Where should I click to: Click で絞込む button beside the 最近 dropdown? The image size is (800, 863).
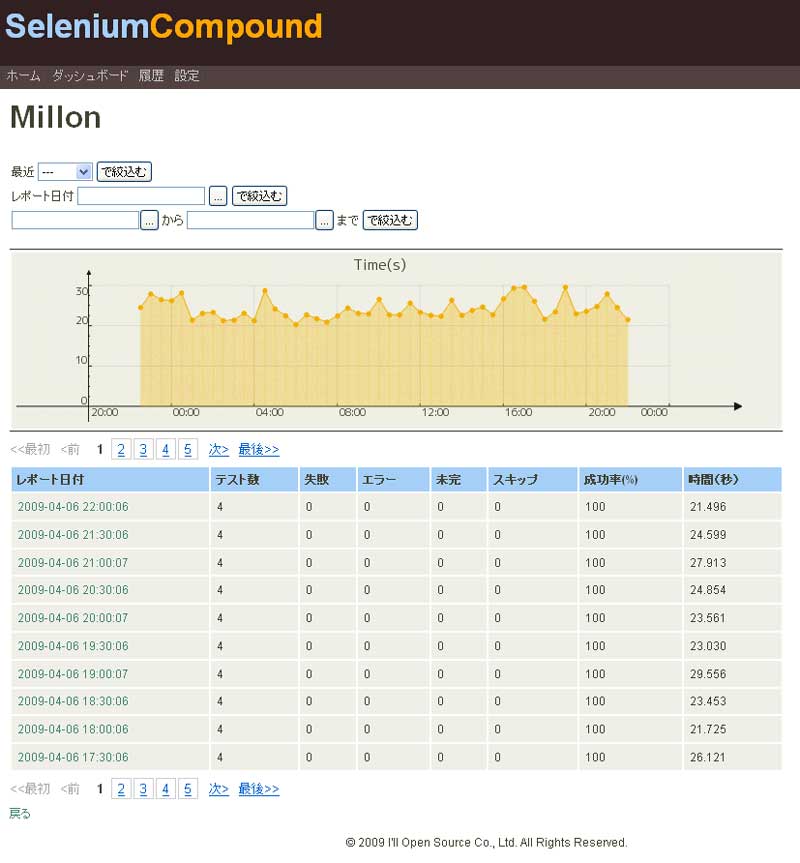[124, 172]
